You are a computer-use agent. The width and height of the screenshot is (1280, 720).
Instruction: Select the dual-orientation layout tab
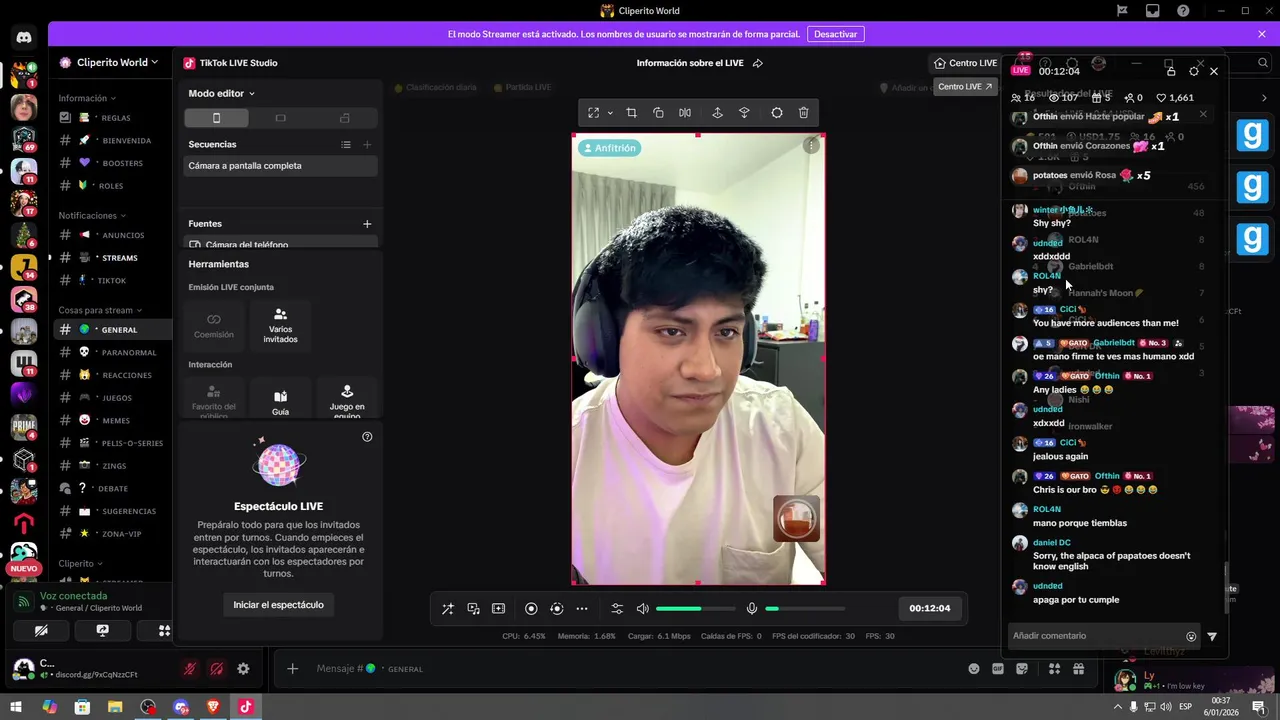click(345, 118)
